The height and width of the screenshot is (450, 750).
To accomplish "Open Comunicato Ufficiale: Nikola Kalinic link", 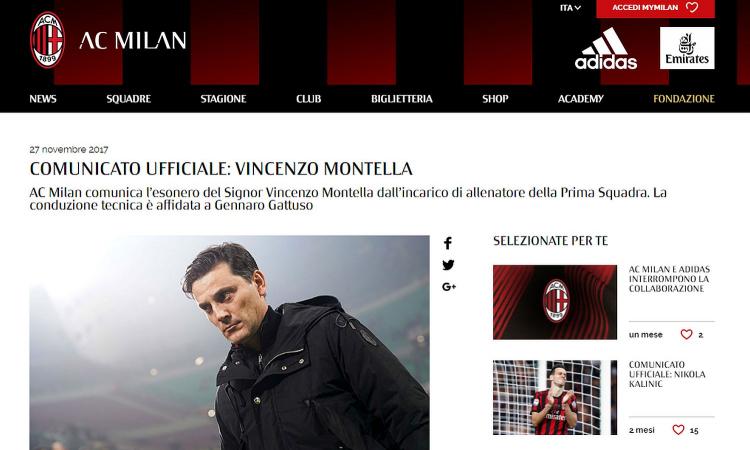I will coord(667,374).
